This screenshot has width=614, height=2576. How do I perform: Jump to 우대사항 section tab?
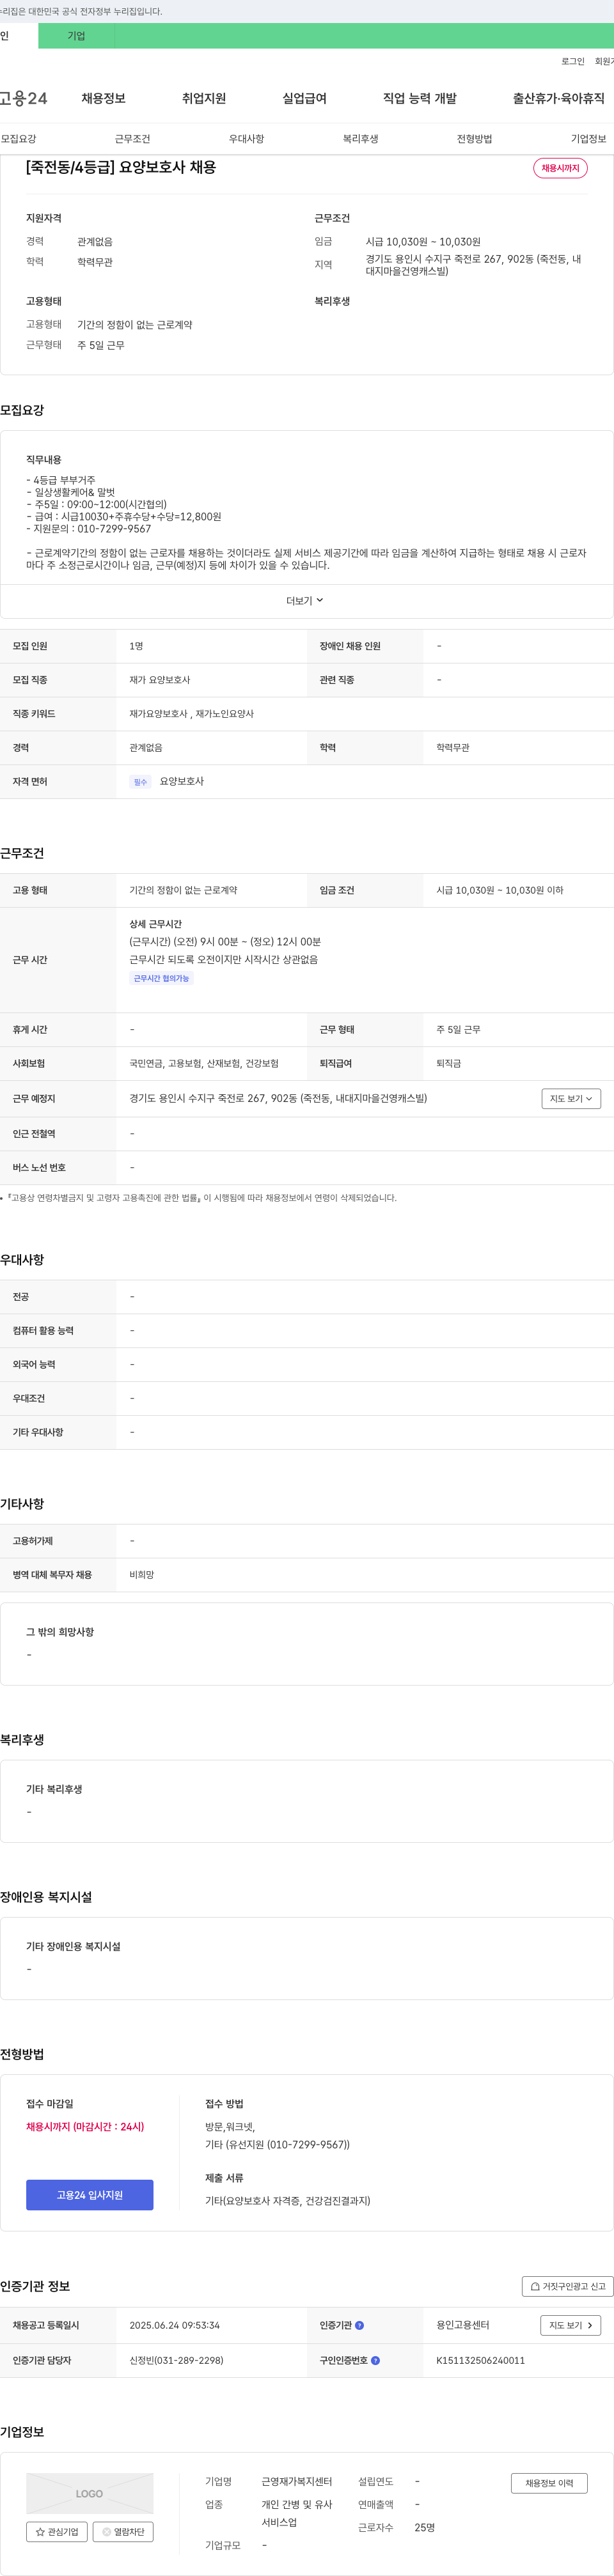(246, 139)
